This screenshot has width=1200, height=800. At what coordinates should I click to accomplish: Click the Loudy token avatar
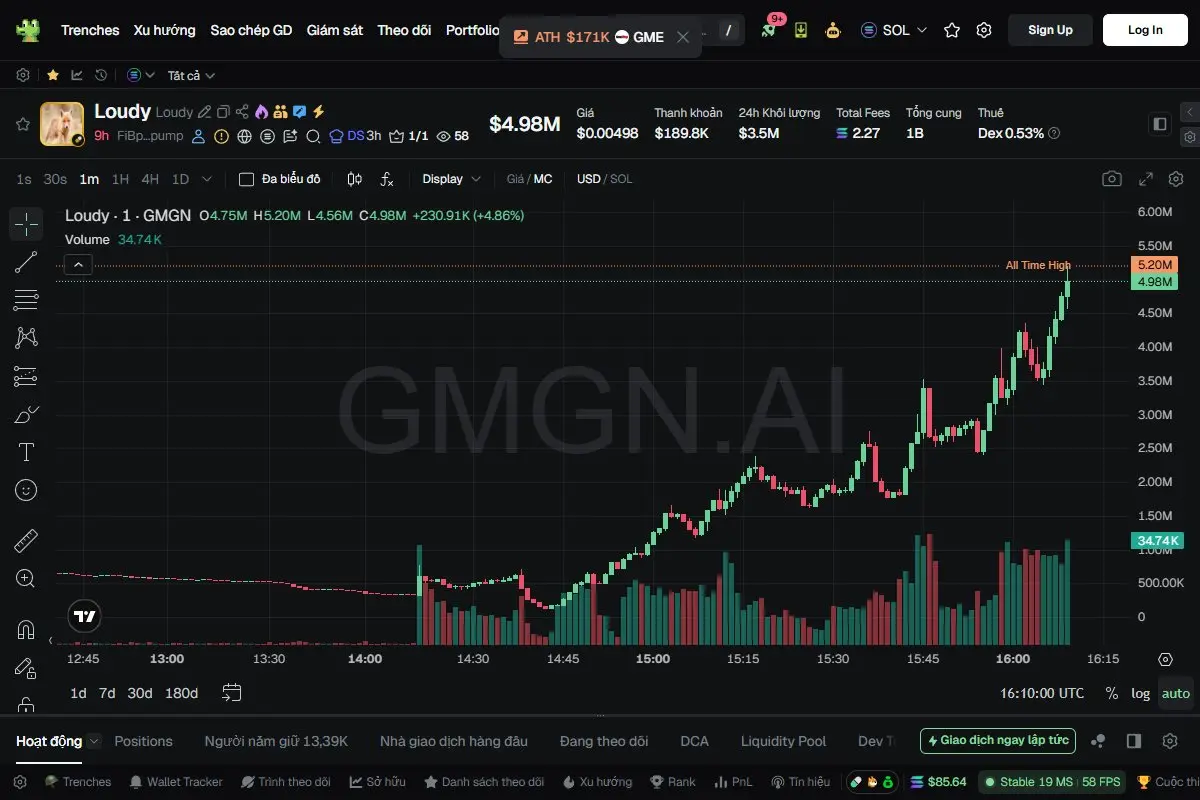click(x=62, y=124)
